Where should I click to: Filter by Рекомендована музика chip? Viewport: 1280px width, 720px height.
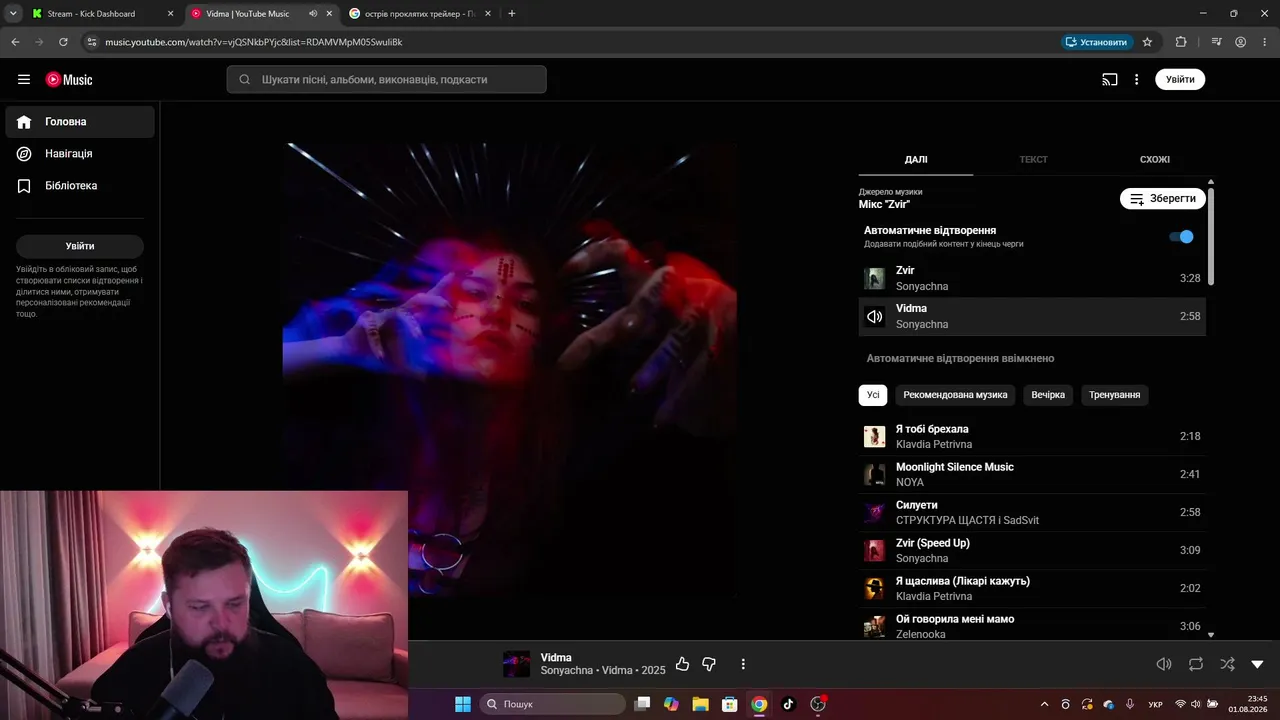coord(955,395)
